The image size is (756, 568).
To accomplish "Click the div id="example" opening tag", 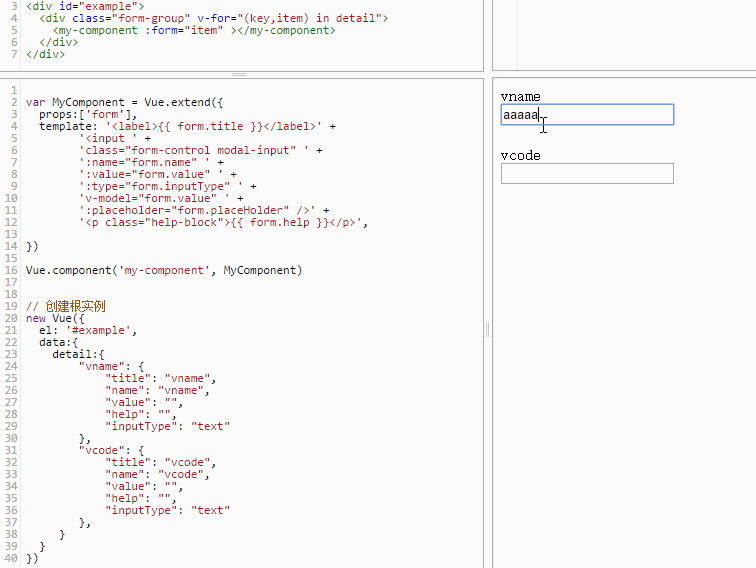I will click(85, 6).
